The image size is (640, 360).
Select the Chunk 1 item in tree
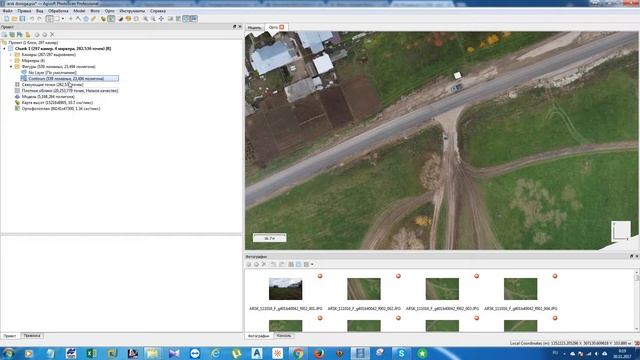[x=63, y=49]
